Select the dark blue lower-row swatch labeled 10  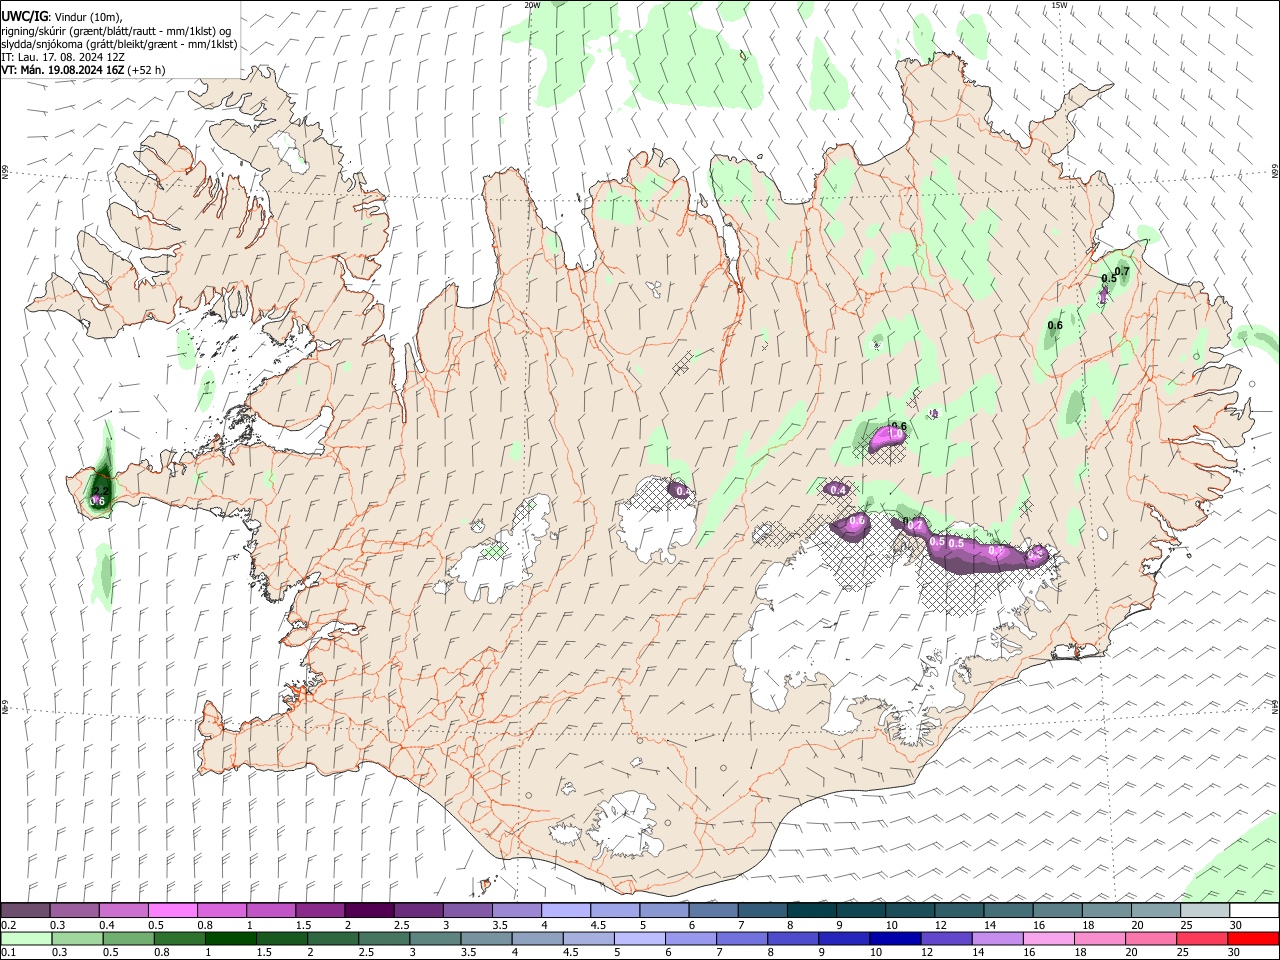[x=895, y=939]
